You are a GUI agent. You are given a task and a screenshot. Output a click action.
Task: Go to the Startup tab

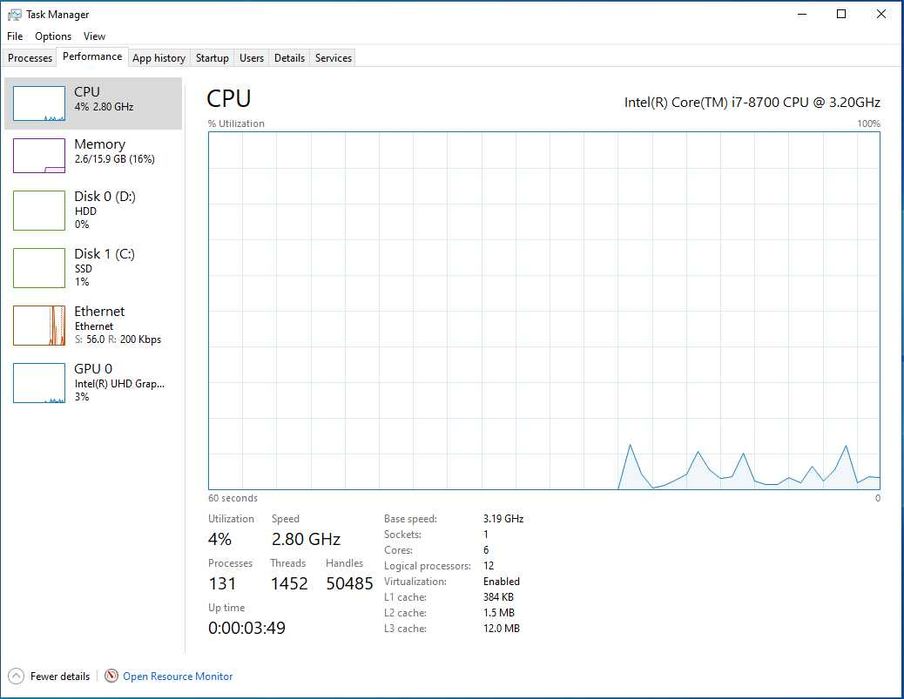click(212, 58)
